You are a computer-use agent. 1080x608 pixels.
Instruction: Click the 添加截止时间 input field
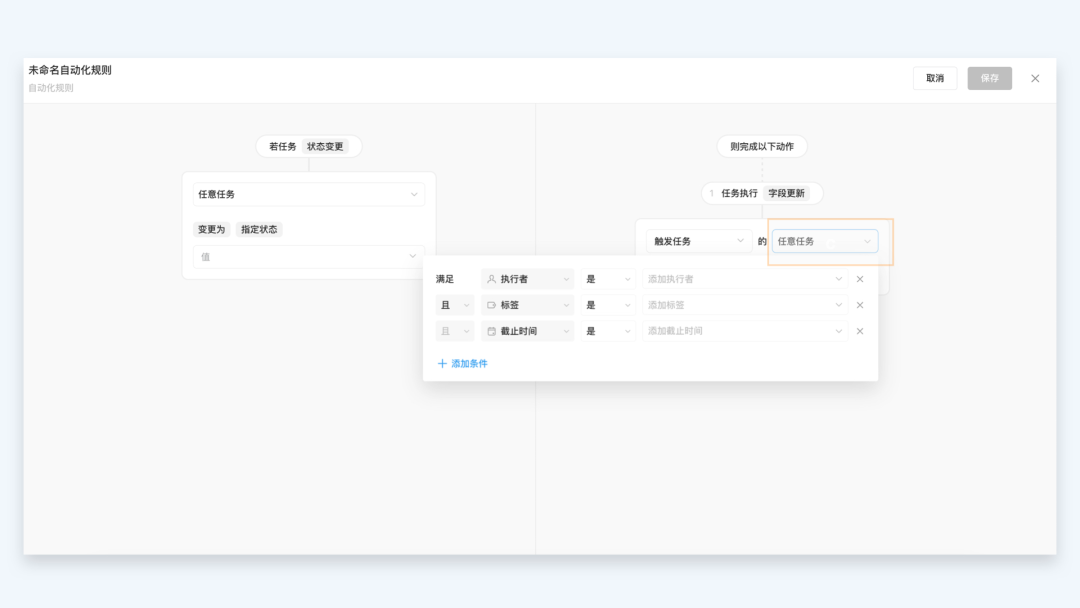pos(744,331)
